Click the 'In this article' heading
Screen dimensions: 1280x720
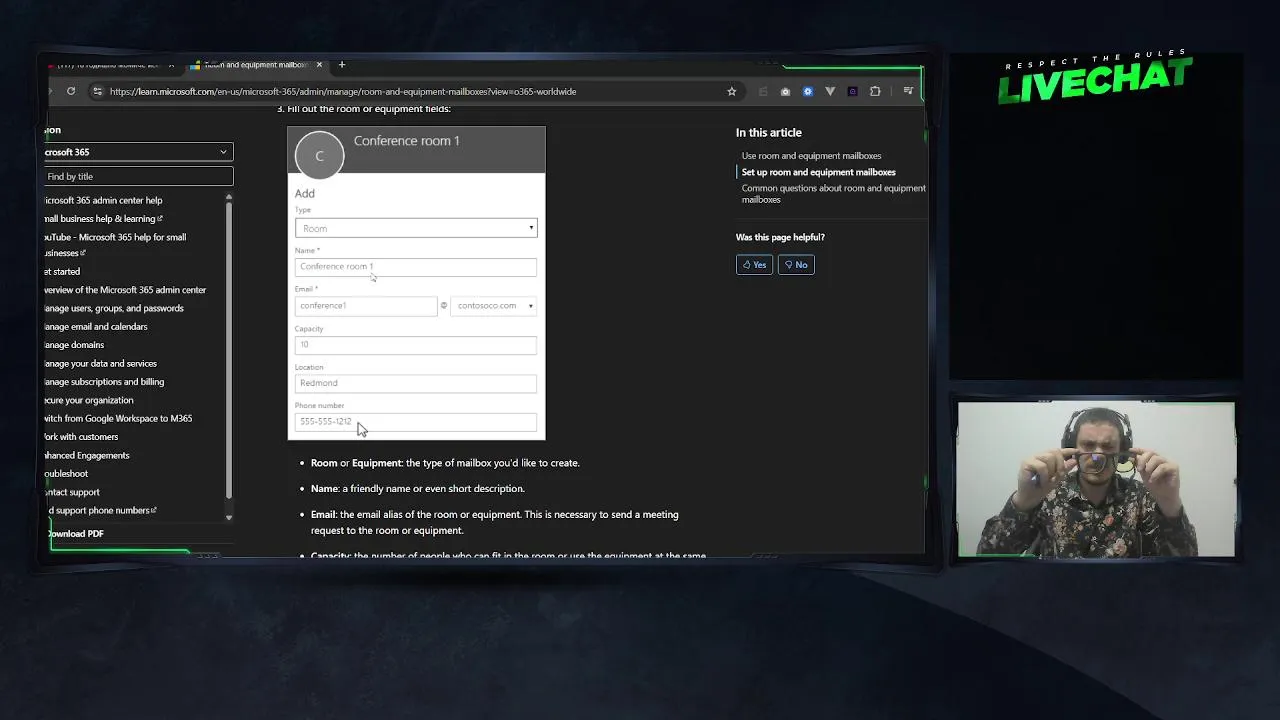769,132
